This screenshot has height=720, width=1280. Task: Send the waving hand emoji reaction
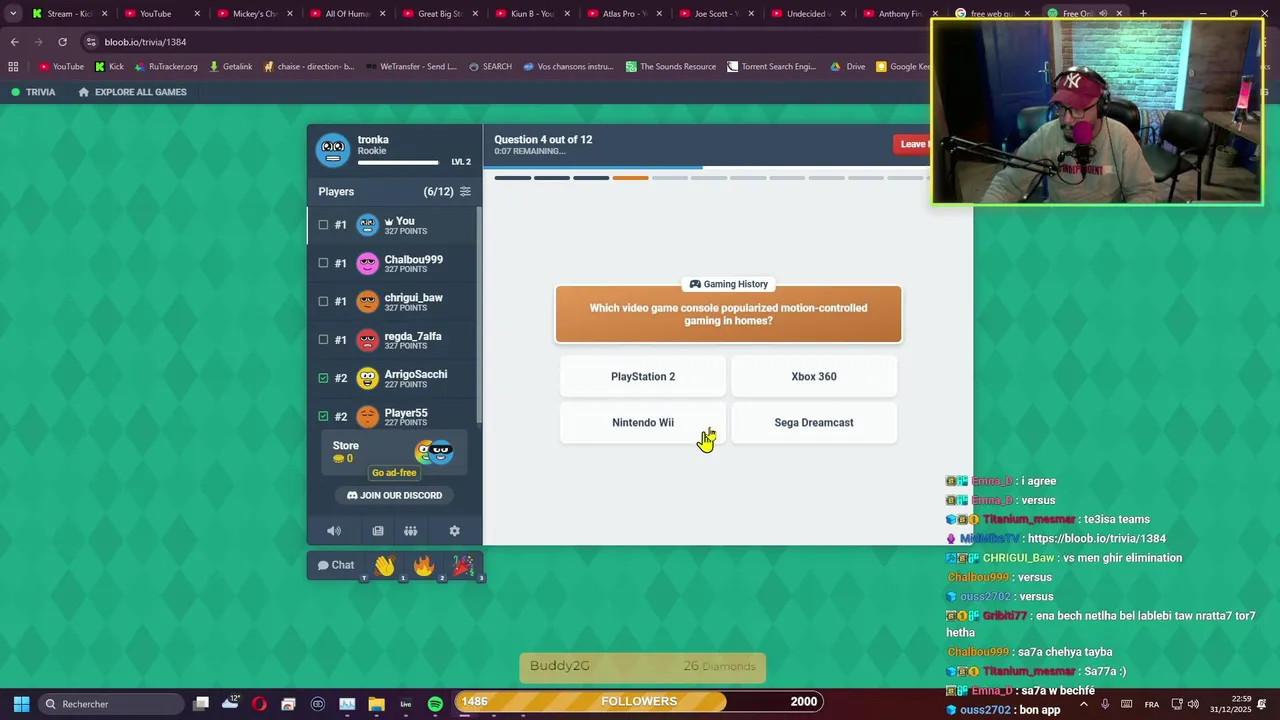point(385,567)
